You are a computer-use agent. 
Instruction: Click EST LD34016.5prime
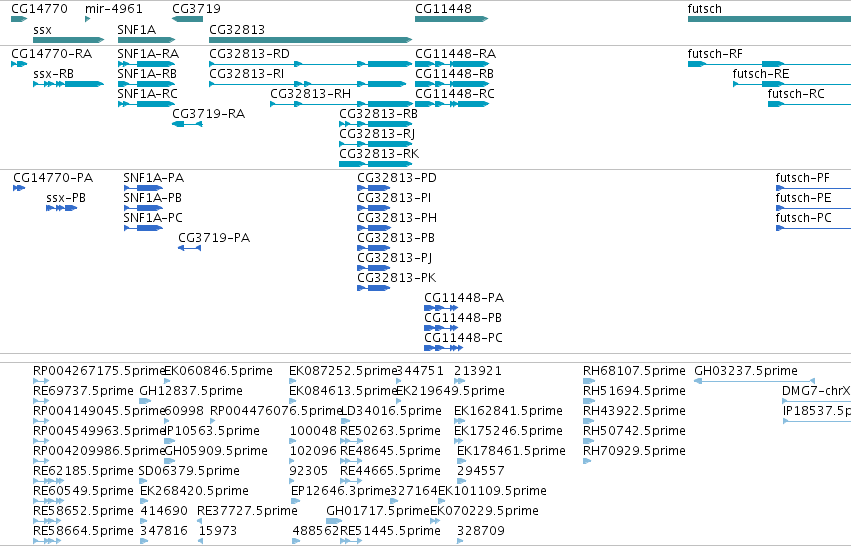[346, 421]
